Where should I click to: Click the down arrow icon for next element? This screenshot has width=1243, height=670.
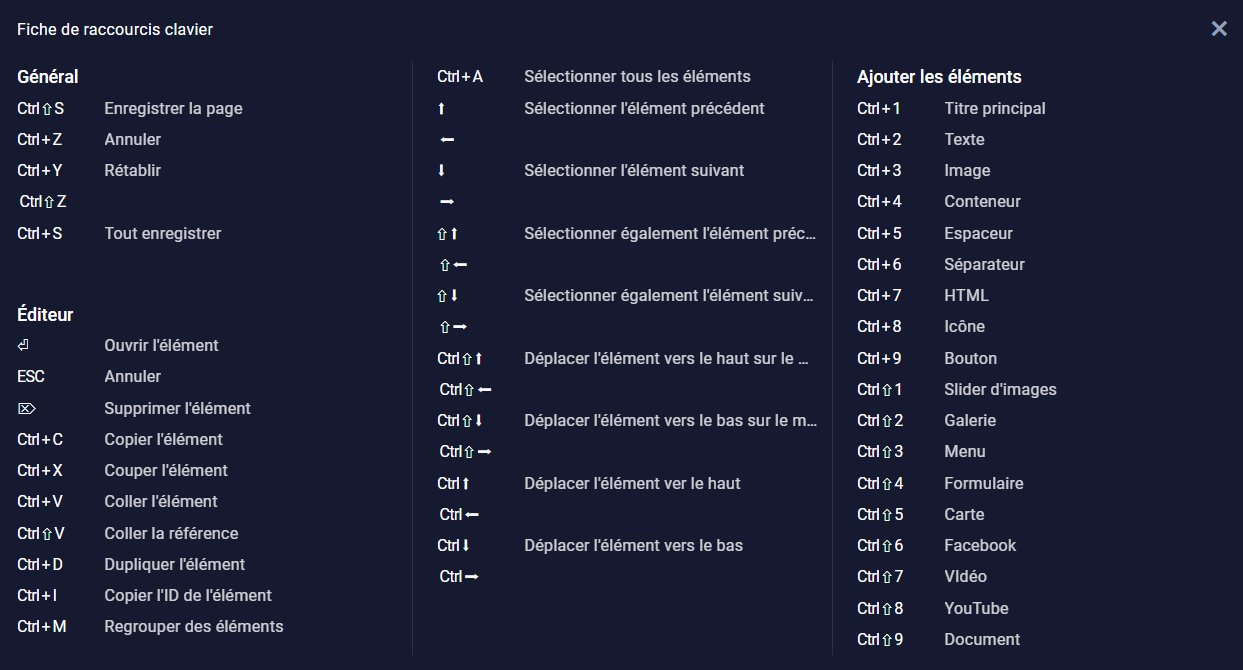point(441,171)
